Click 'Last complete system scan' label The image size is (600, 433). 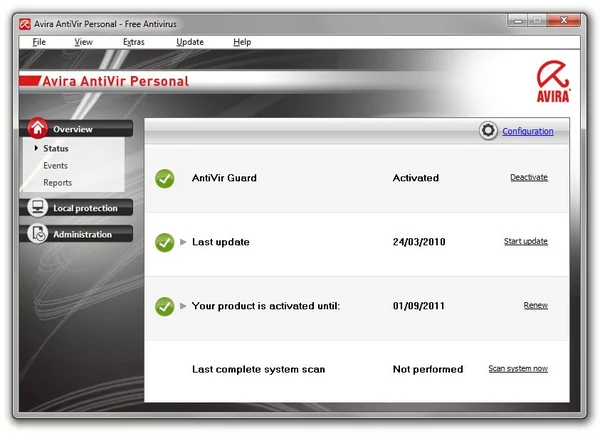[x=259, y=369]
